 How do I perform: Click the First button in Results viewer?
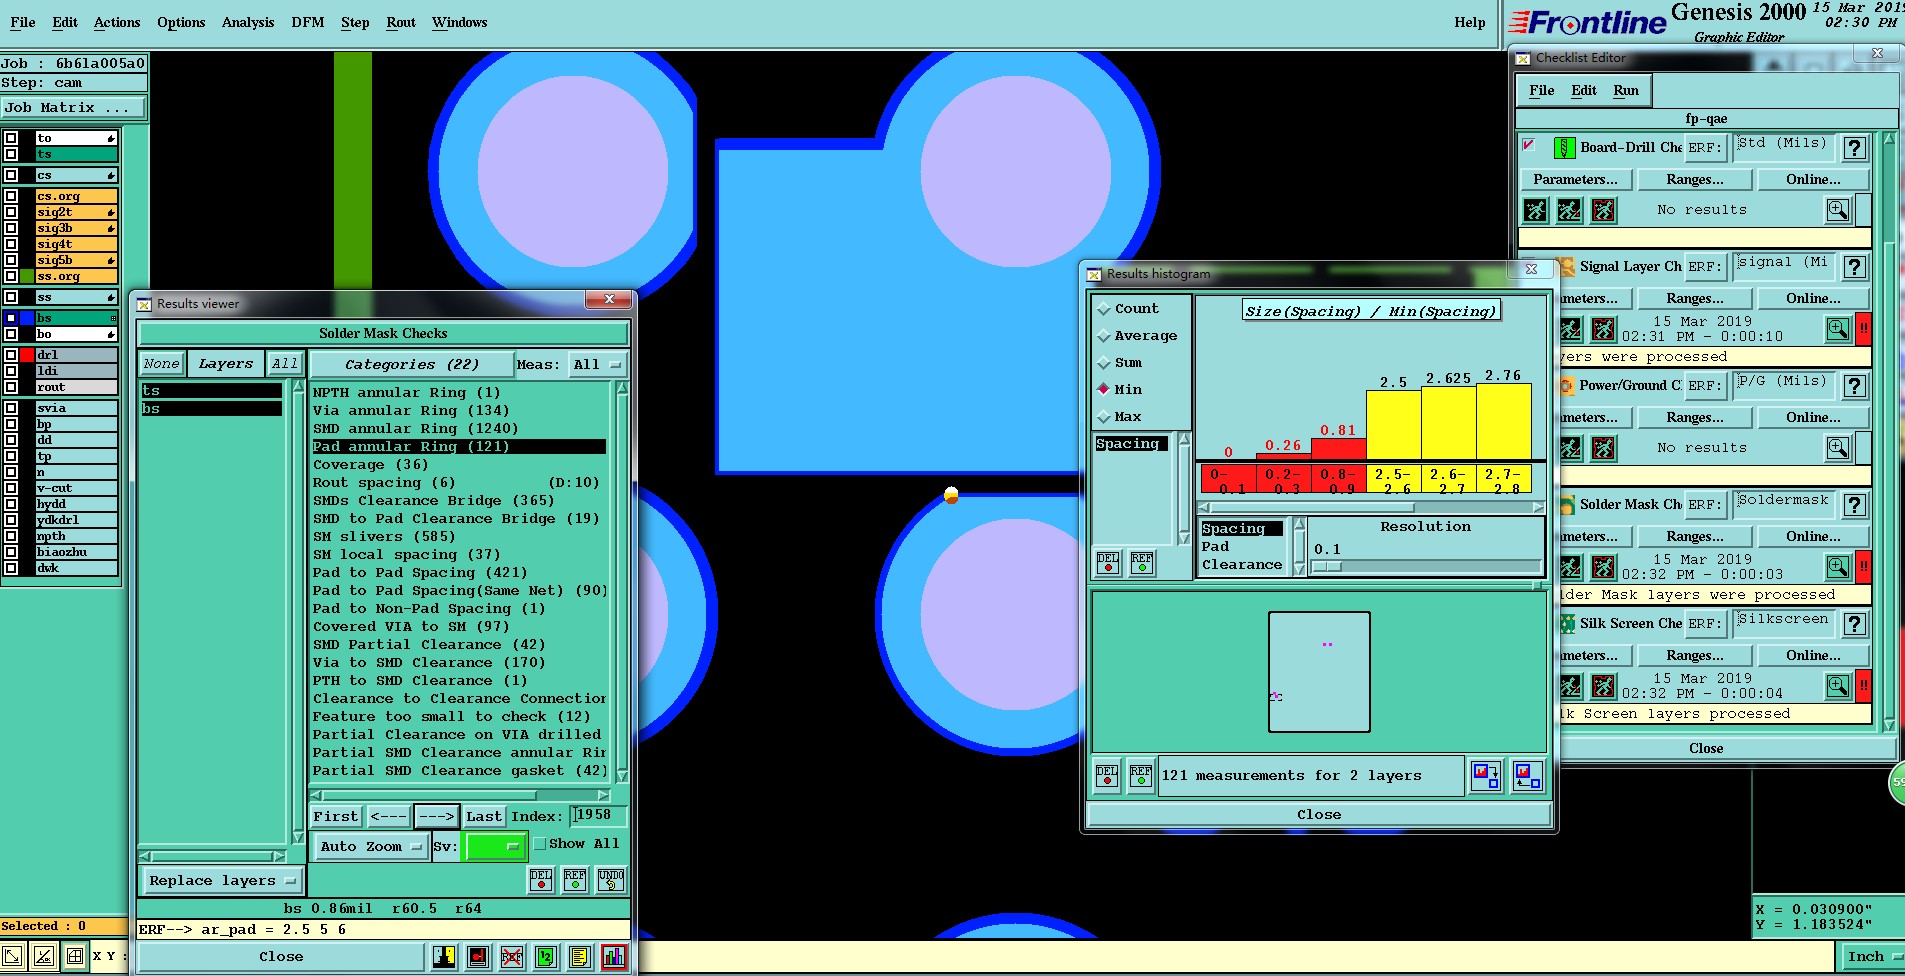coord(336,817)
